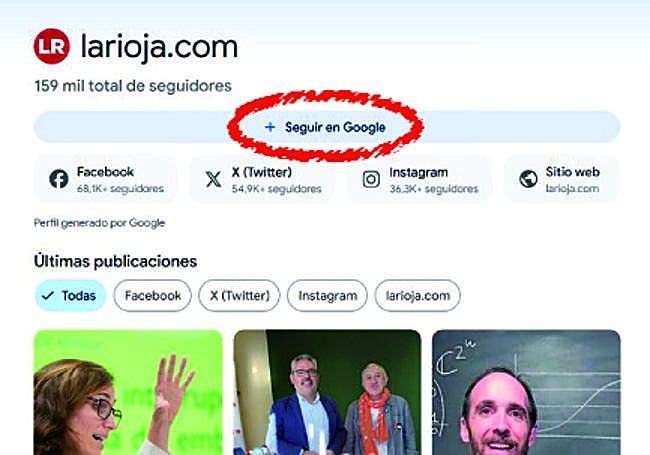Open Facebook profile with 68,1K+ seguidores
The image size is (650, 455).
click(106, 179)
